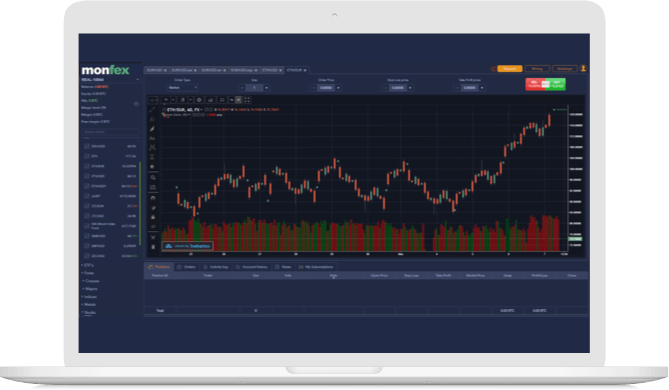669x390 pixels.
Task: Close the ETHEUR chart tab
Action: (x=305, y=70)
